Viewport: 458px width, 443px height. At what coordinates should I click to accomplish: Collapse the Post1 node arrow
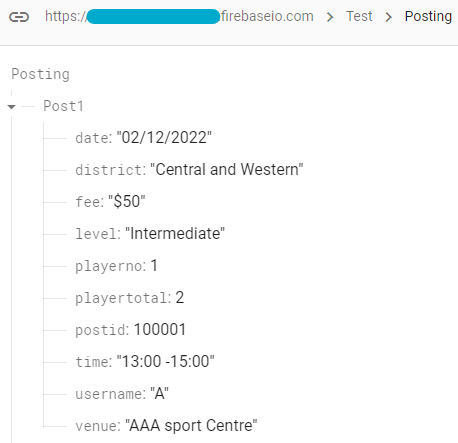pyautogui.click(x=12, y=107)
